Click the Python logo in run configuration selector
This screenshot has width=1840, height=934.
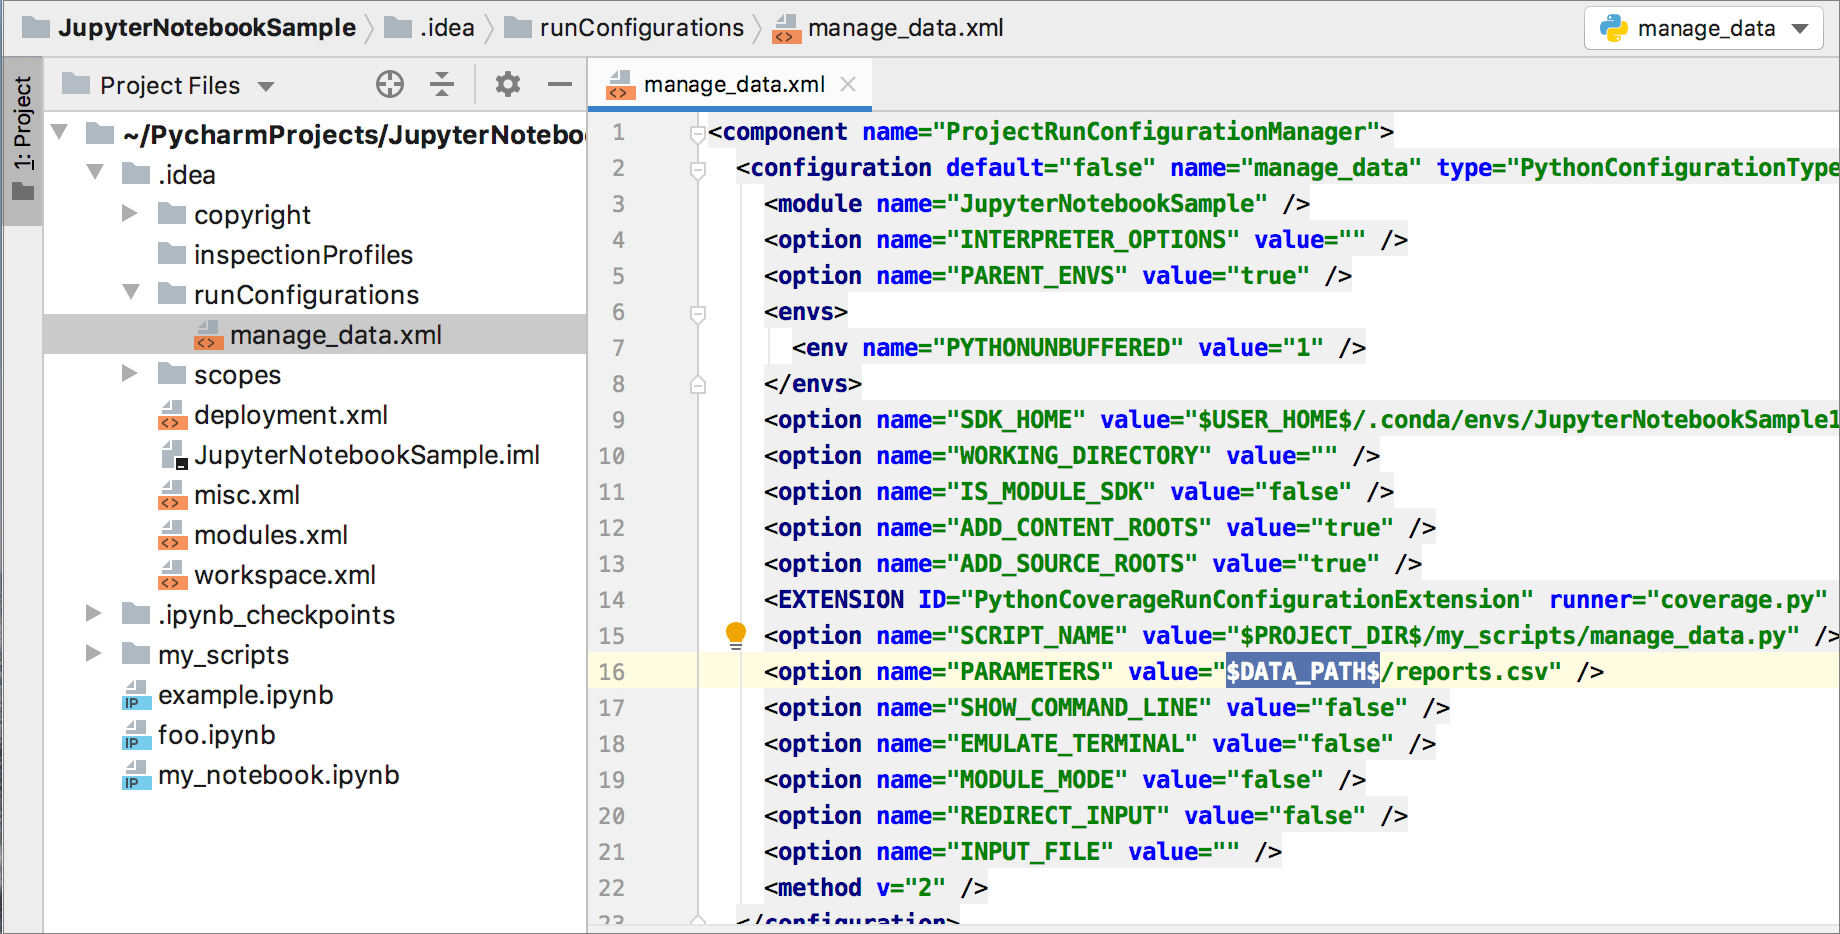click(x=1614, y=29)
